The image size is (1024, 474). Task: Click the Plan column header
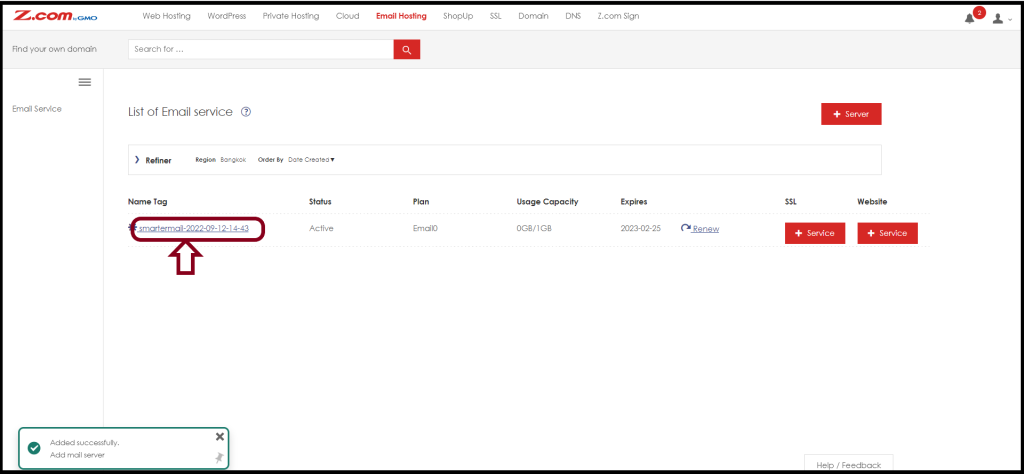[421, 202]
